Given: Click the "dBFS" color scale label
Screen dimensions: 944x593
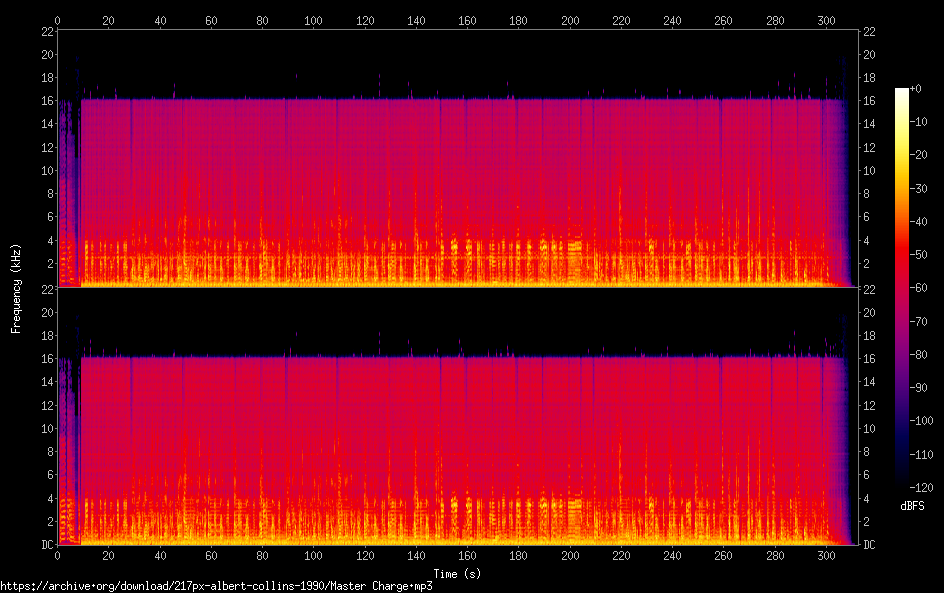Looking at the screenshot, I should (912, 506).
